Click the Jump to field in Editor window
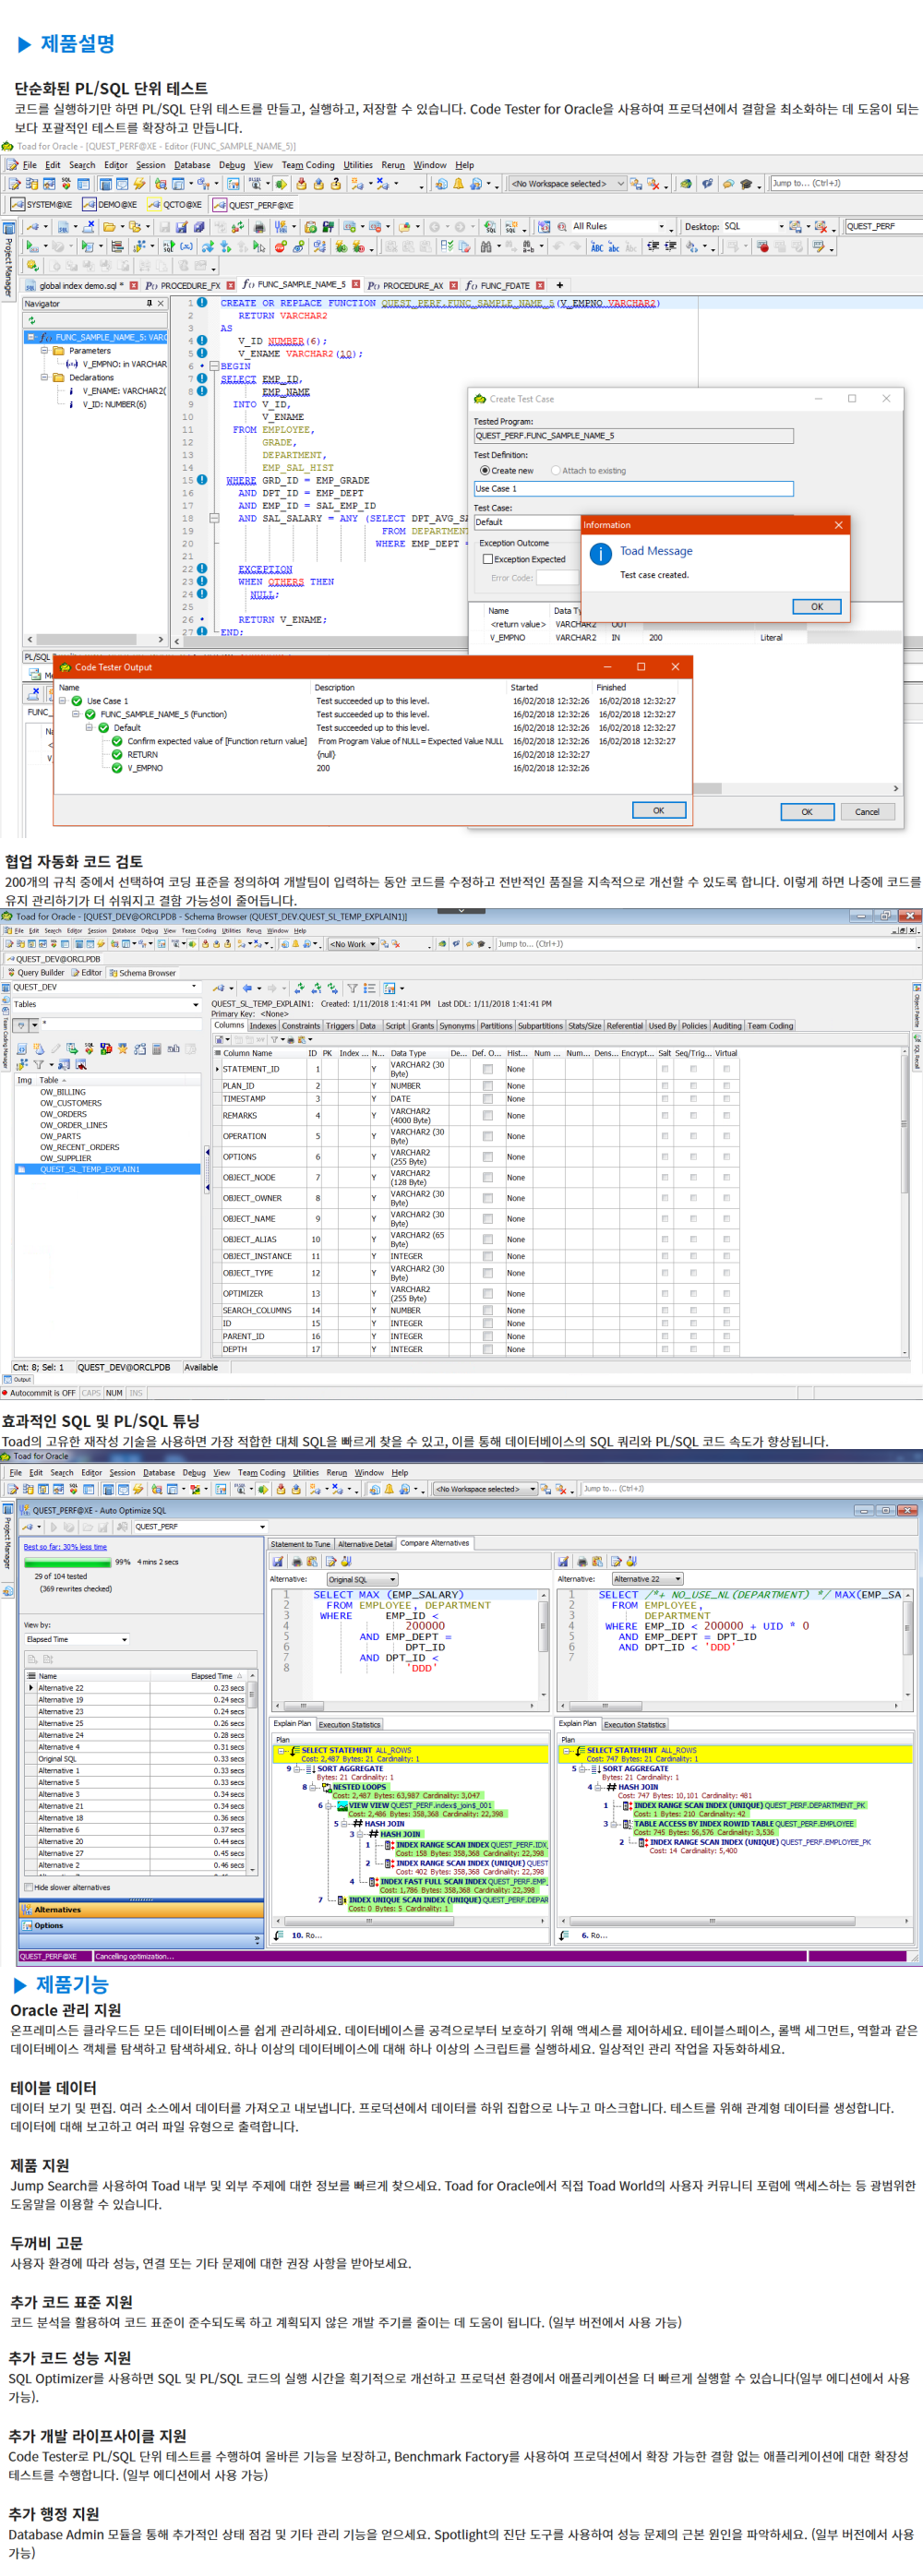Viewport: 923px width, 2576px height. point(846,184)
